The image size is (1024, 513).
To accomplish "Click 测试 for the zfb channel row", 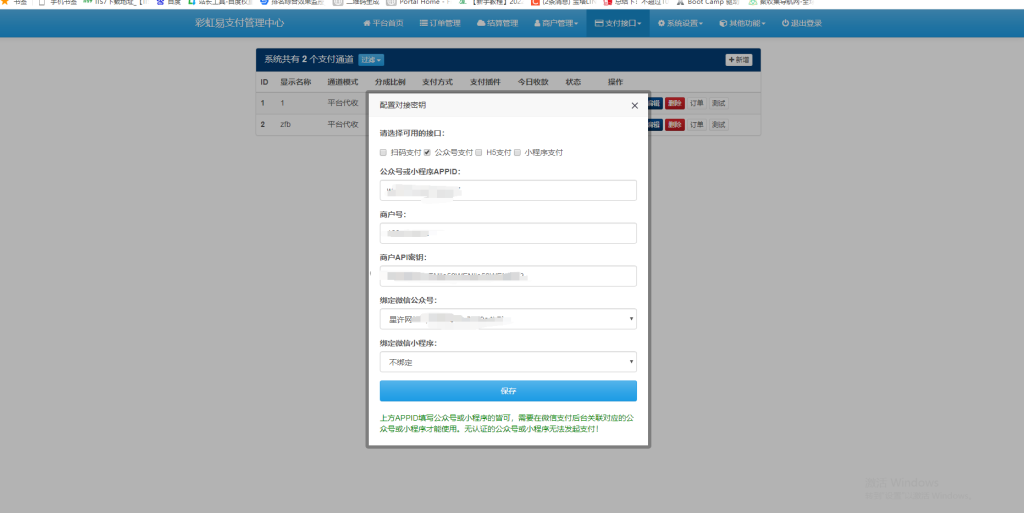I will point(718,125).
